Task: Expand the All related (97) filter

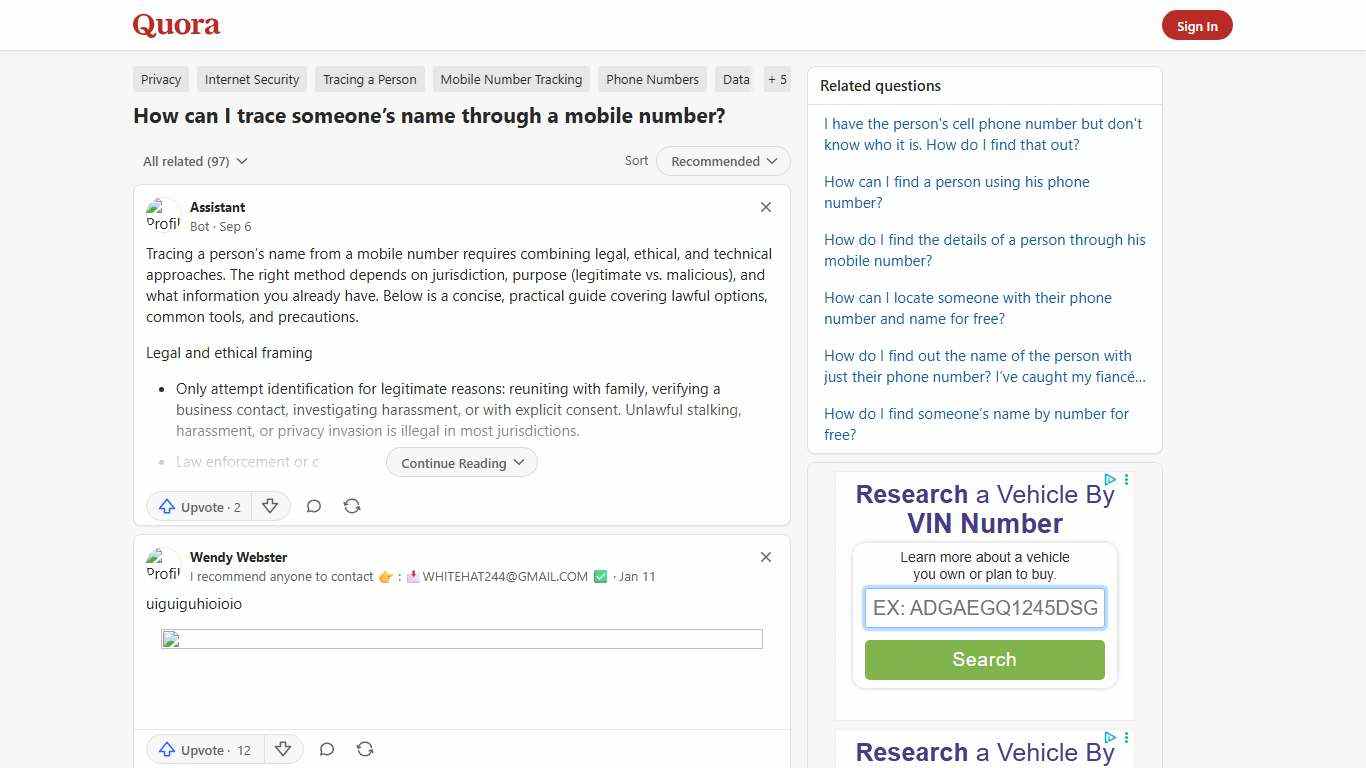Action: [x=195, y=161]
